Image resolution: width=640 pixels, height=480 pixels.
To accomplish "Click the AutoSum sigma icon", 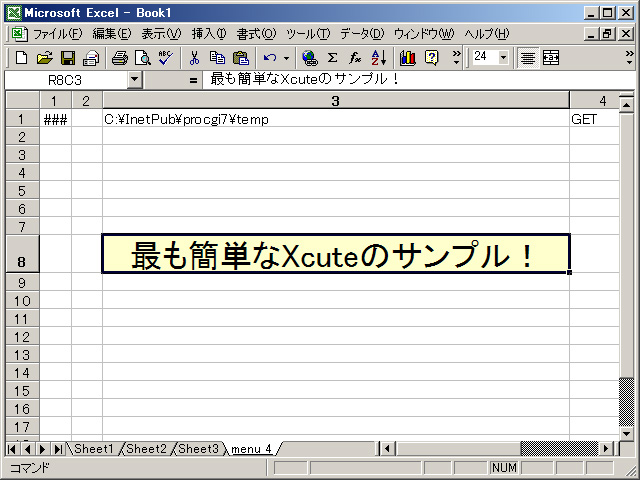I will (x=333, y=58).
